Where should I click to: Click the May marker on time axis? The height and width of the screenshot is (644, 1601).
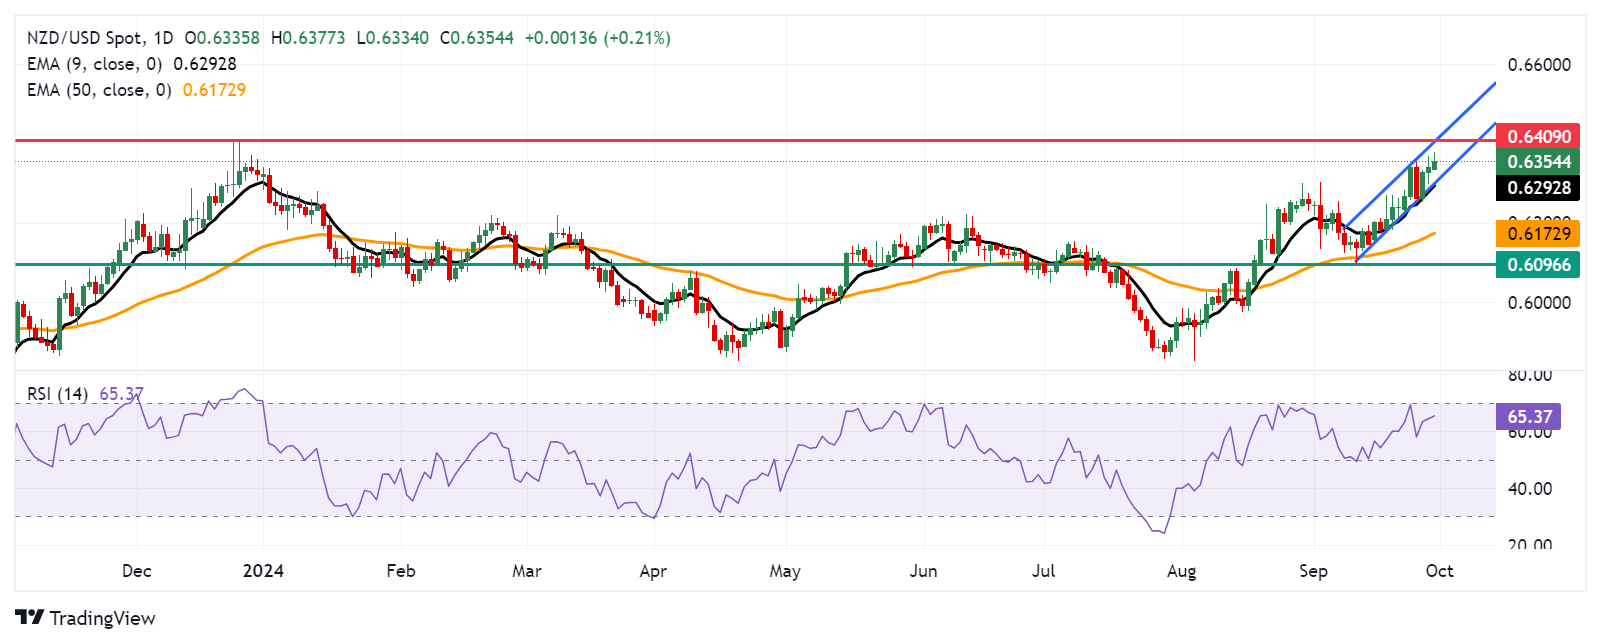pyautogui.click(x=785, y=571)
